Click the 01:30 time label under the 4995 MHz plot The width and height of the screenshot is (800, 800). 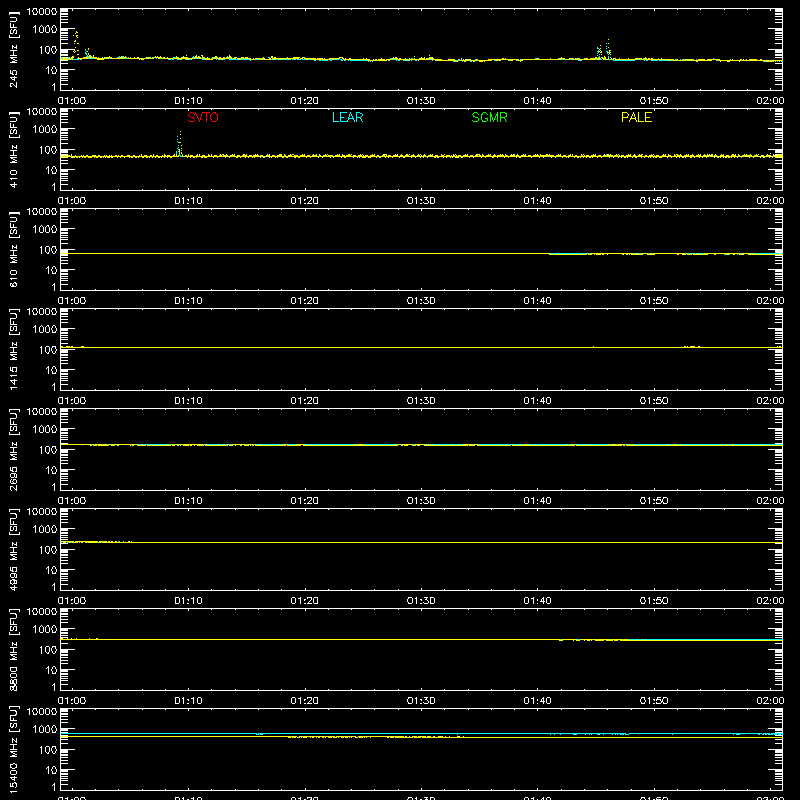pos(421,601)
